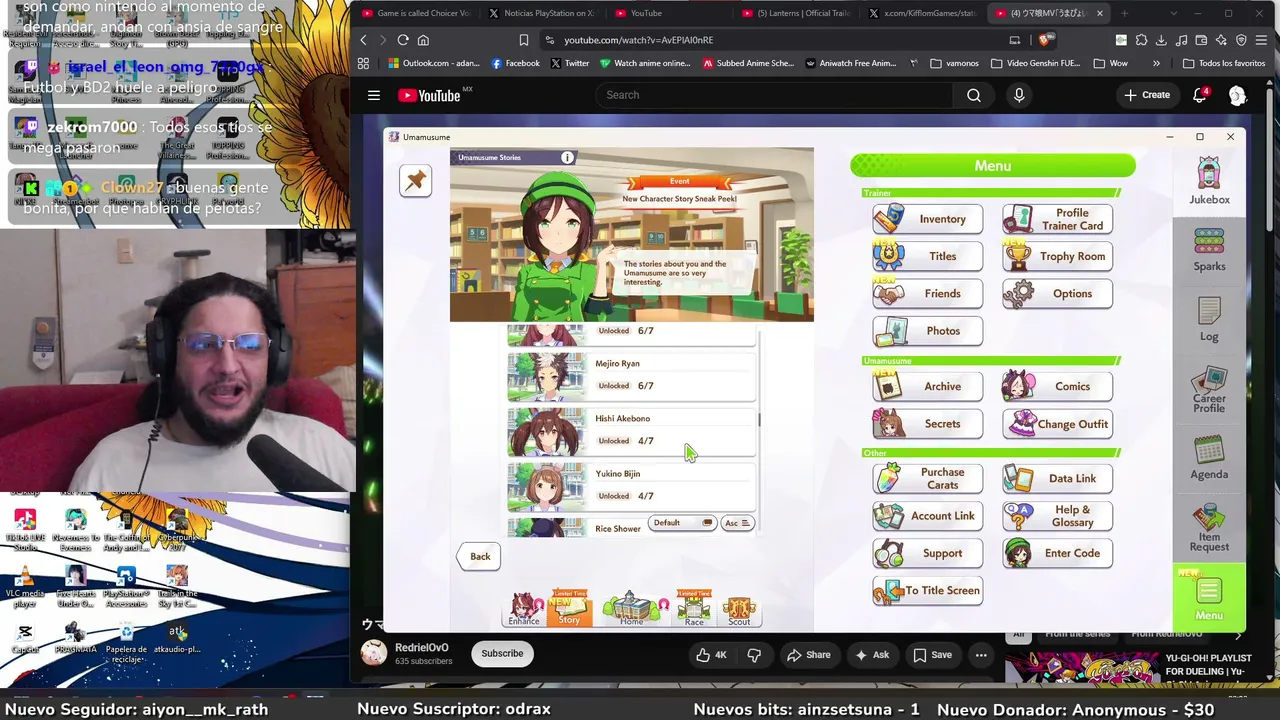Select the Yukino Bijin story row
The height and width of the screenshot is (720, 1280).
click(631, 486)
